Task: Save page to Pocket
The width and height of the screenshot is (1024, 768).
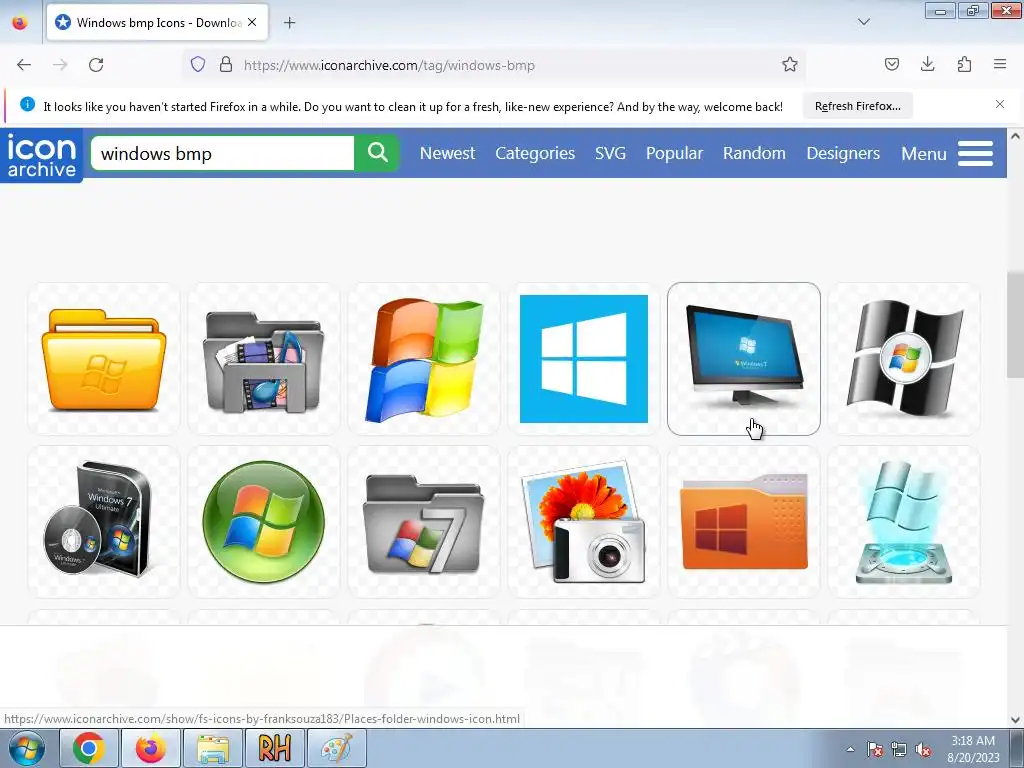Action: 891,64
